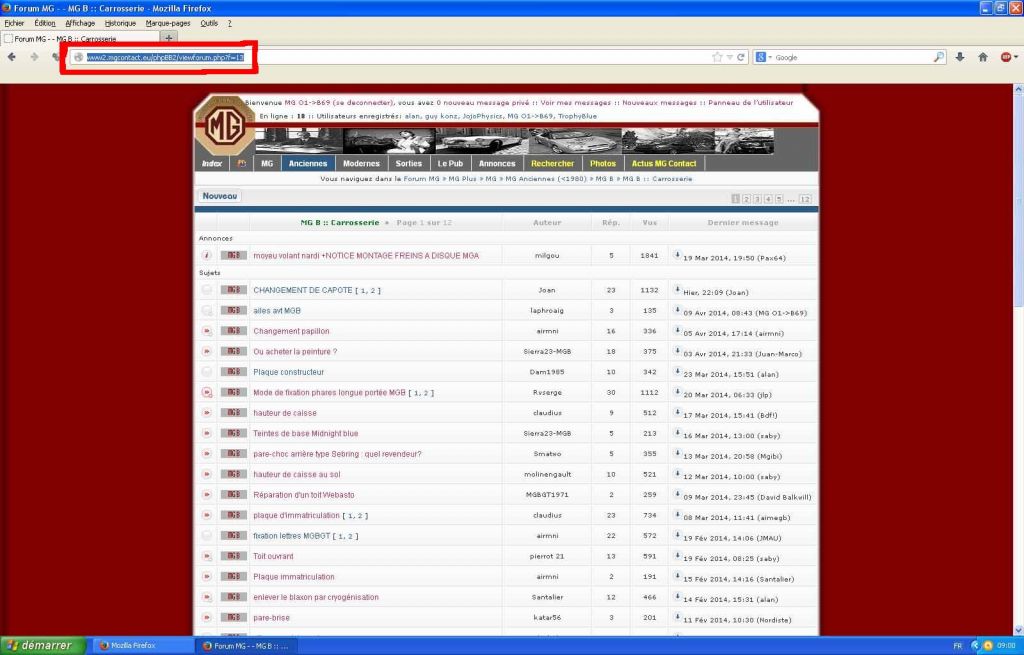The height and width of the screenshot is (655, 1024).
Task: Click the announcement icon beside moyeu volant nardi
Action: pyautogui.click(x=206, y=255)
